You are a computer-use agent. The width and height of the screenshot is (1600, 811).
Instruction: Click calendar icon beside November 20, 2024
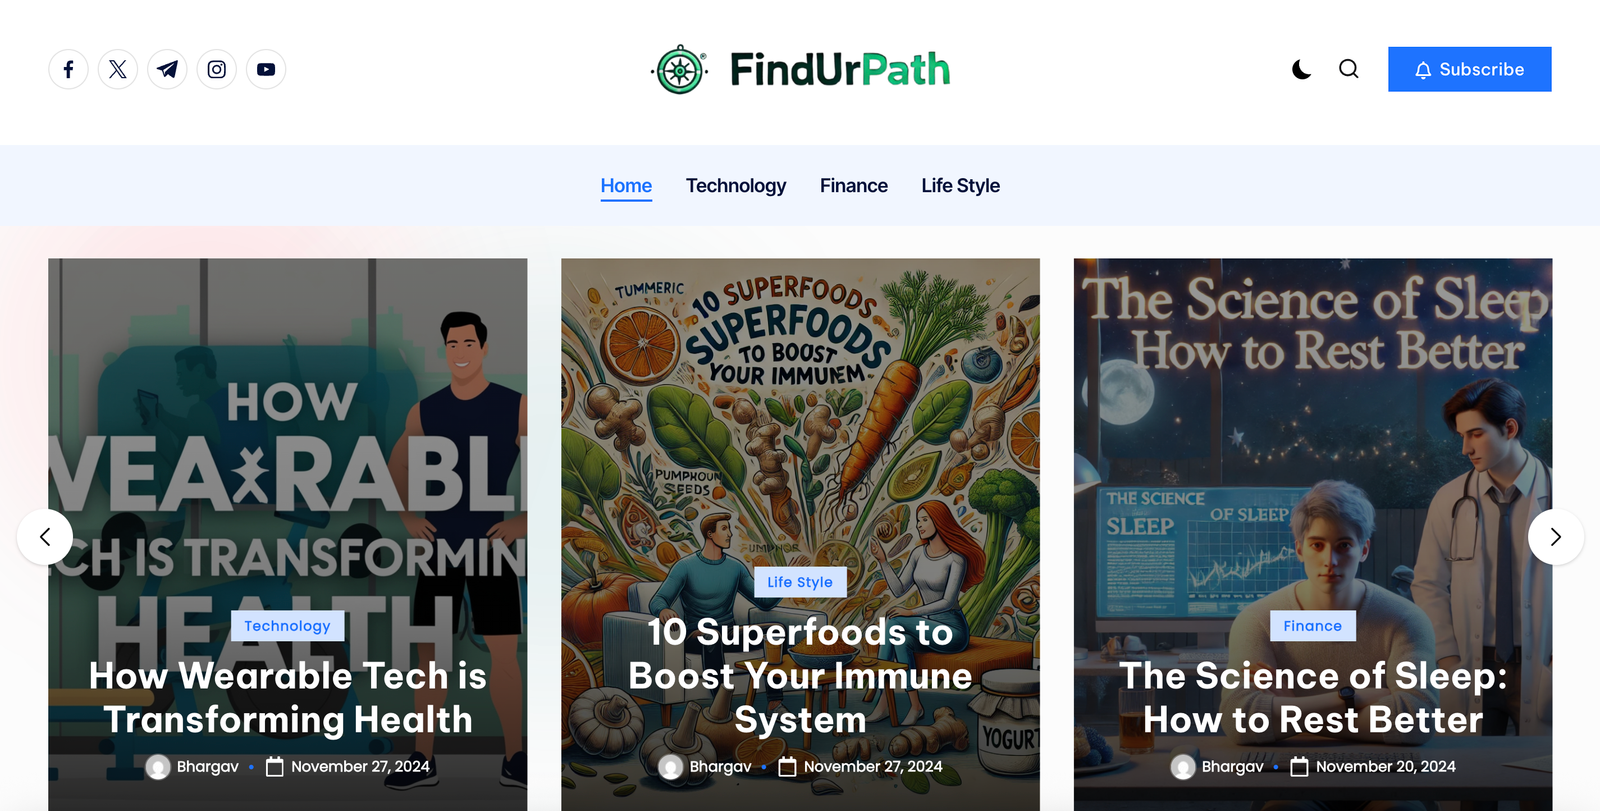pos(1299,767)
